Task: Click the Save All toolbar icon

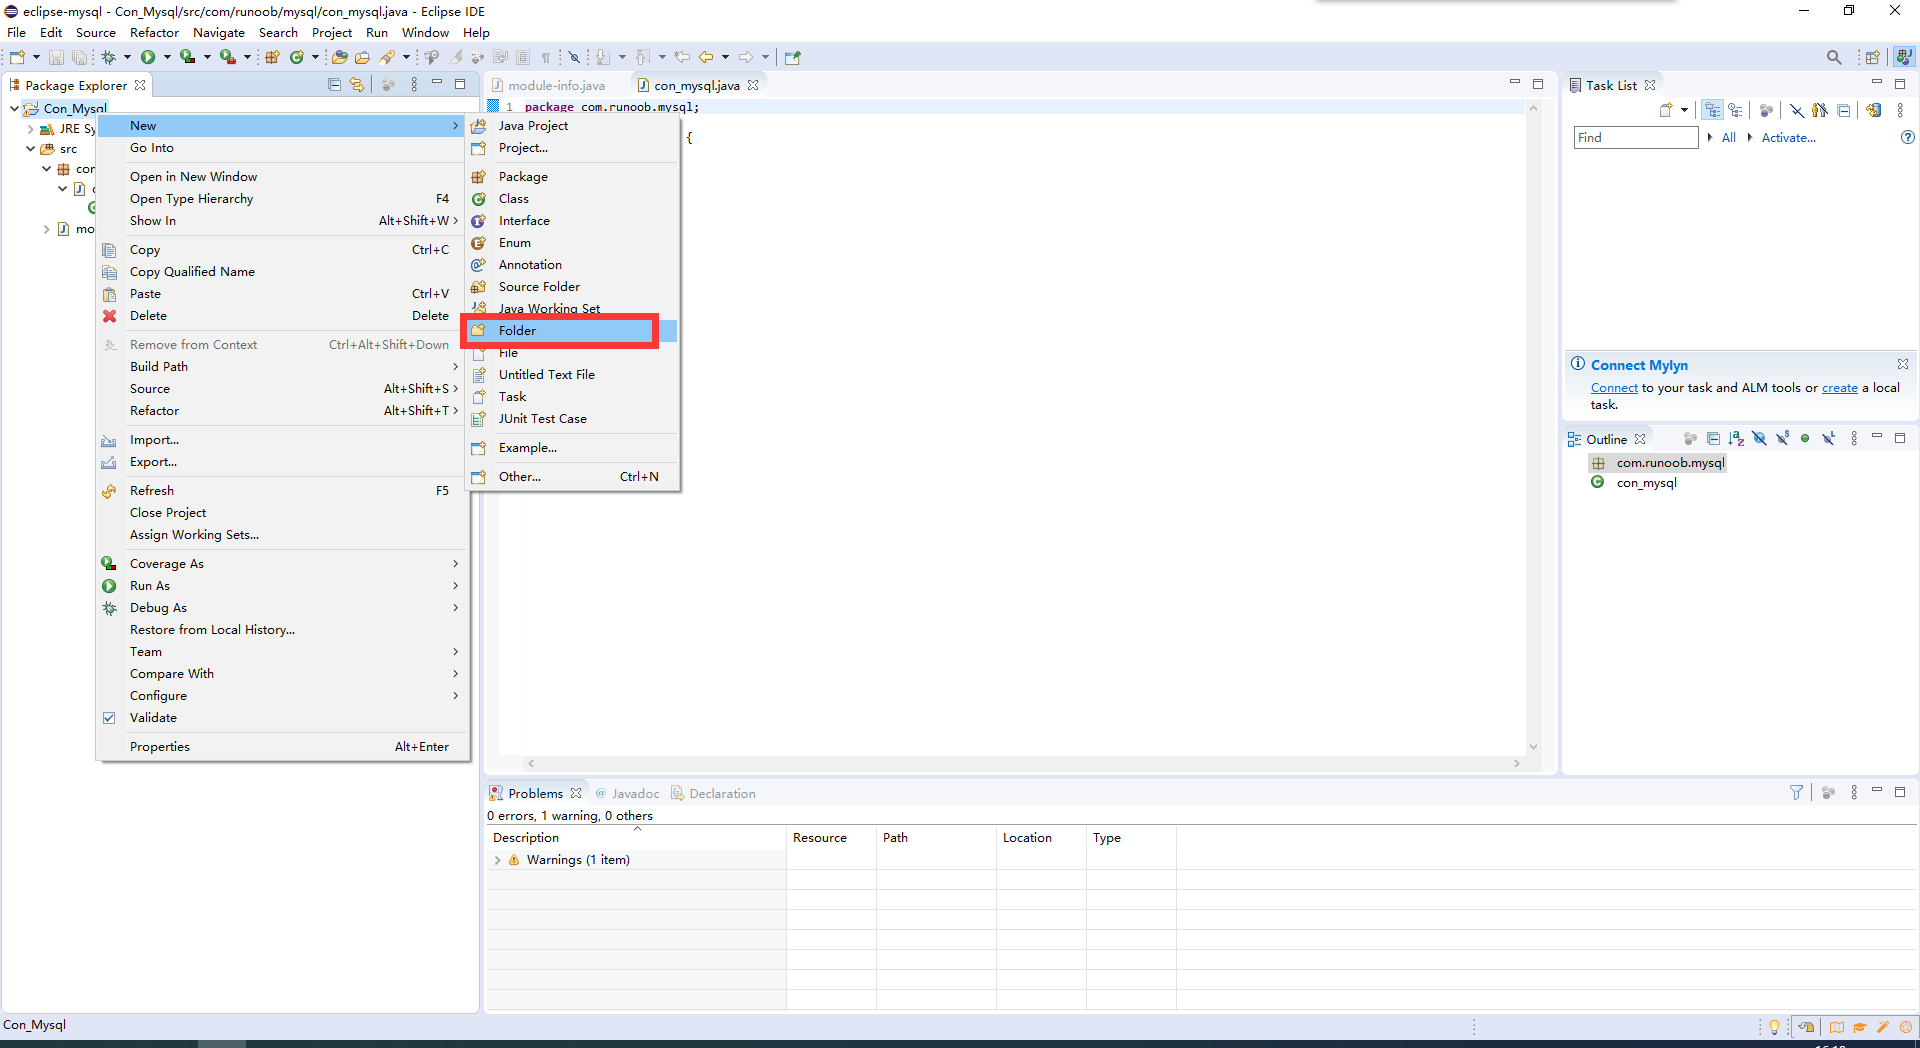Action: coord(79,58)
